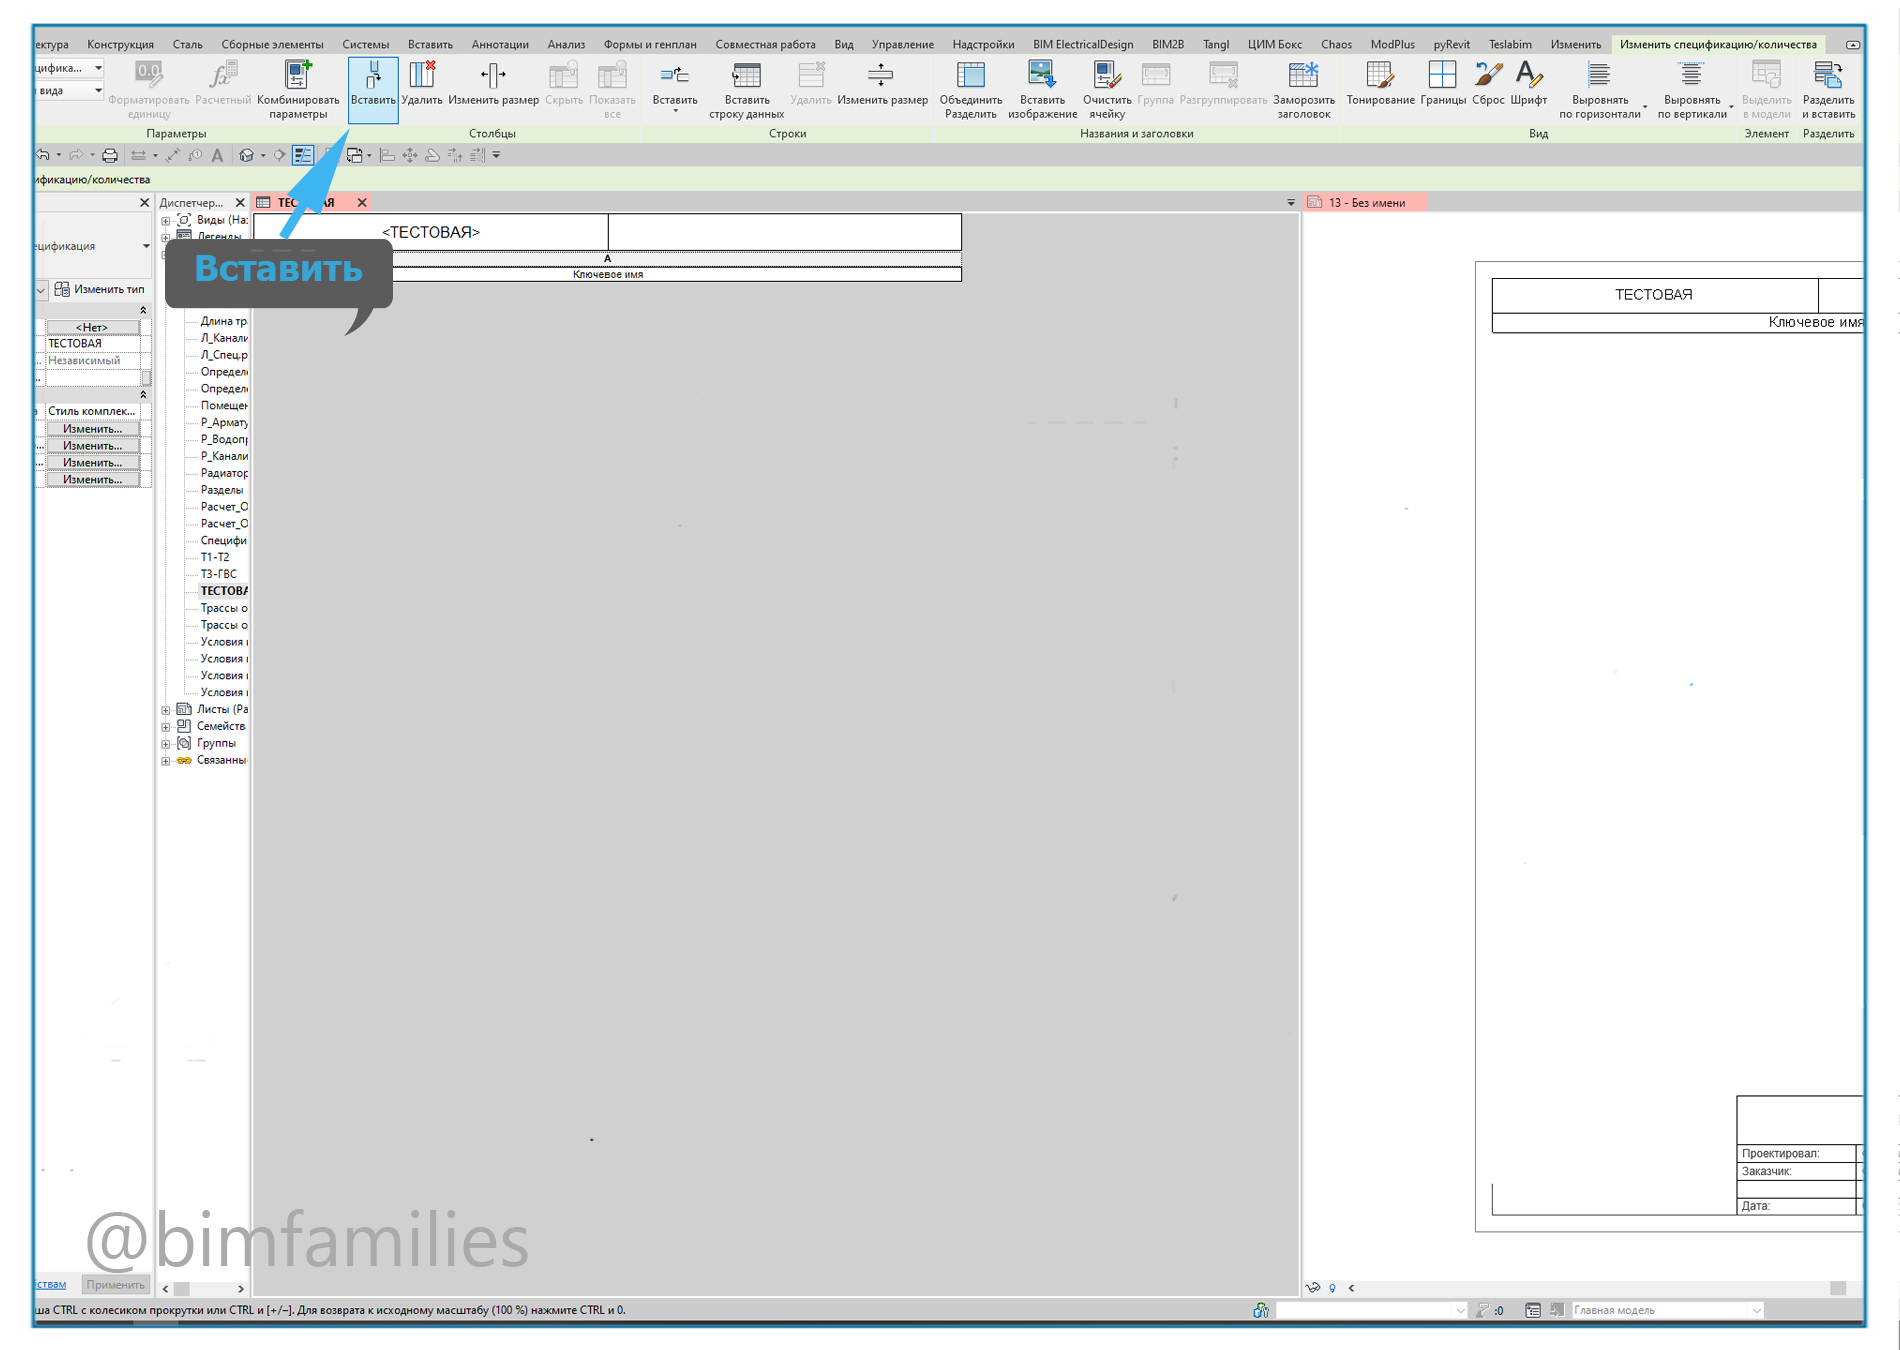This screenshot has height=1350, width=1900.
Task: Select Т3-ГВС item in browser tree
Action: [x=218, y=574]
